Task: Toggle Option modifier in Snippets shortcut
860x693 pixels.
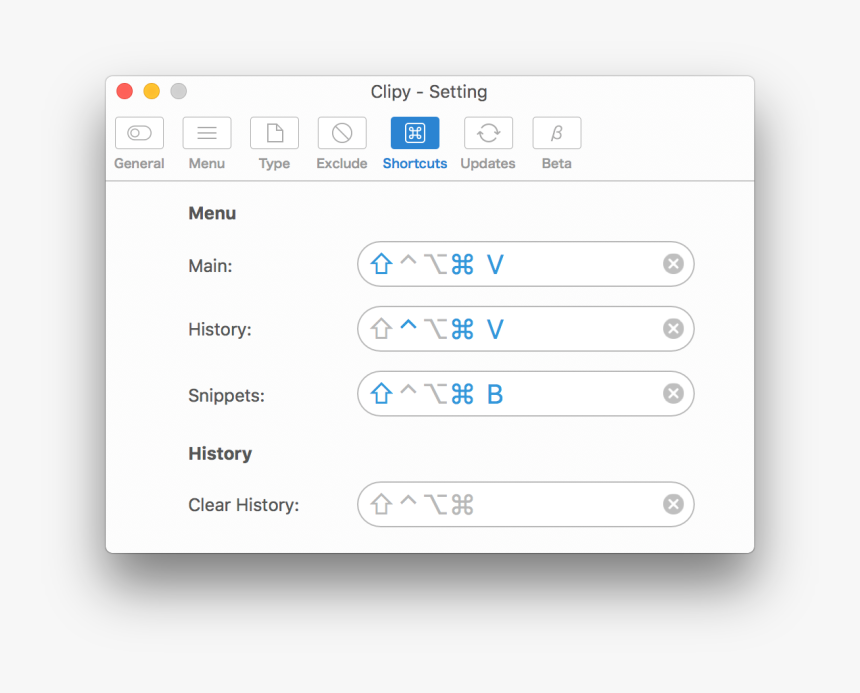Action: [x=436, y=394]
